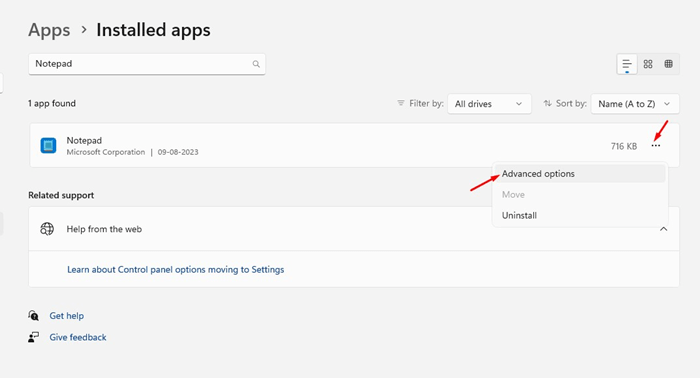The height and width of the screenshot is (378, 700).
Task: Click the Get help headset icon
Action: [x=33, y=316]
